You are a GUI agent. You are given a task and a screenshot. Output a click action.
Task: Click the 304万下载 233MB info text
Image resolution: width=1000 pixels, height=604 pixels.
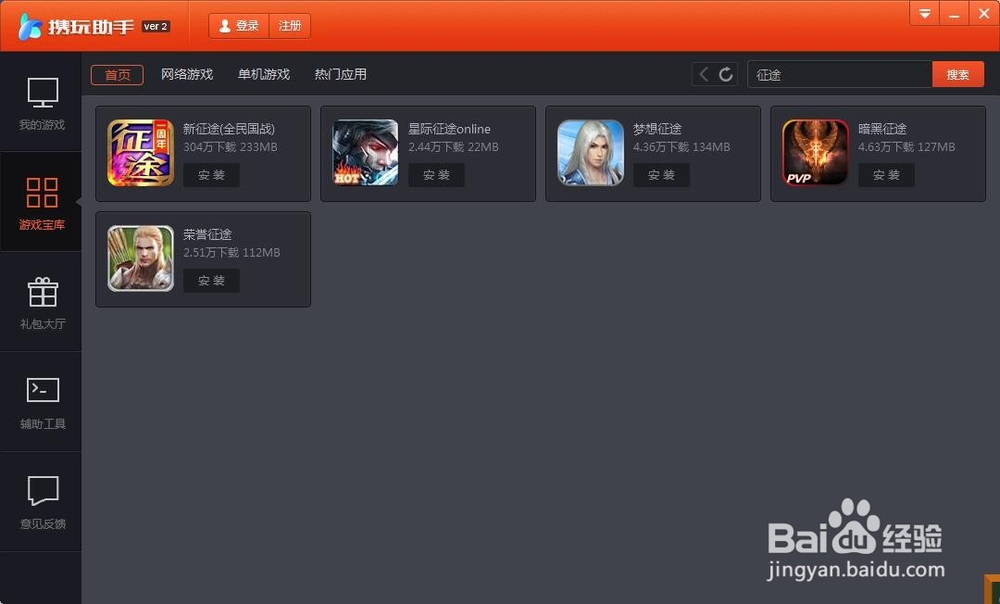coord(230,147)
